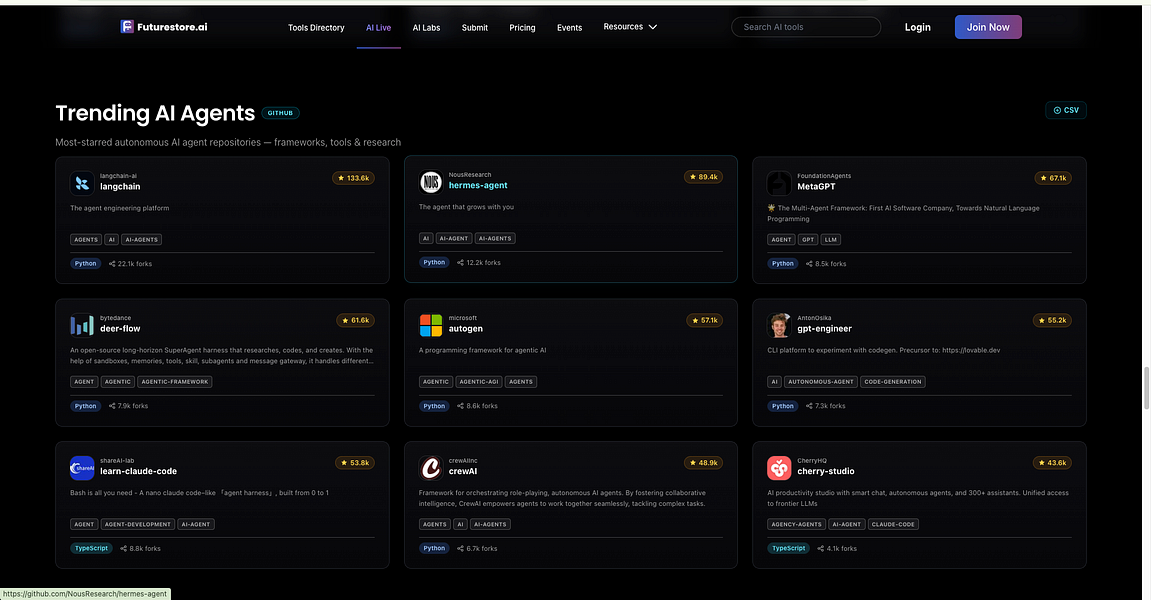Click the AGENTIC-FRAMEWORK tag on deer-flow
The image size is (1151, 600).
[175, 382]
